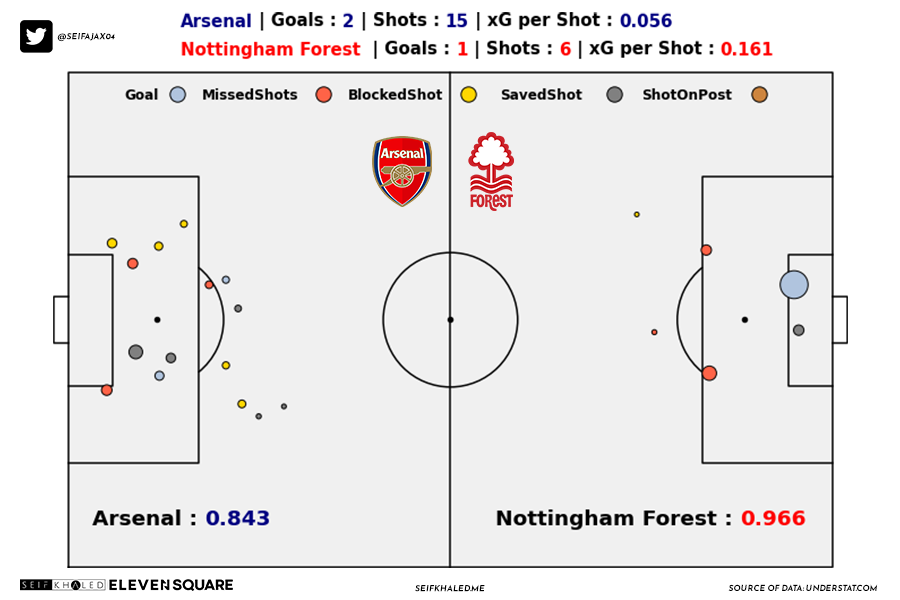This screenshot has width=900, height=600.
Task: Click the red MissedShots legend circle
Action: point(324,95)
